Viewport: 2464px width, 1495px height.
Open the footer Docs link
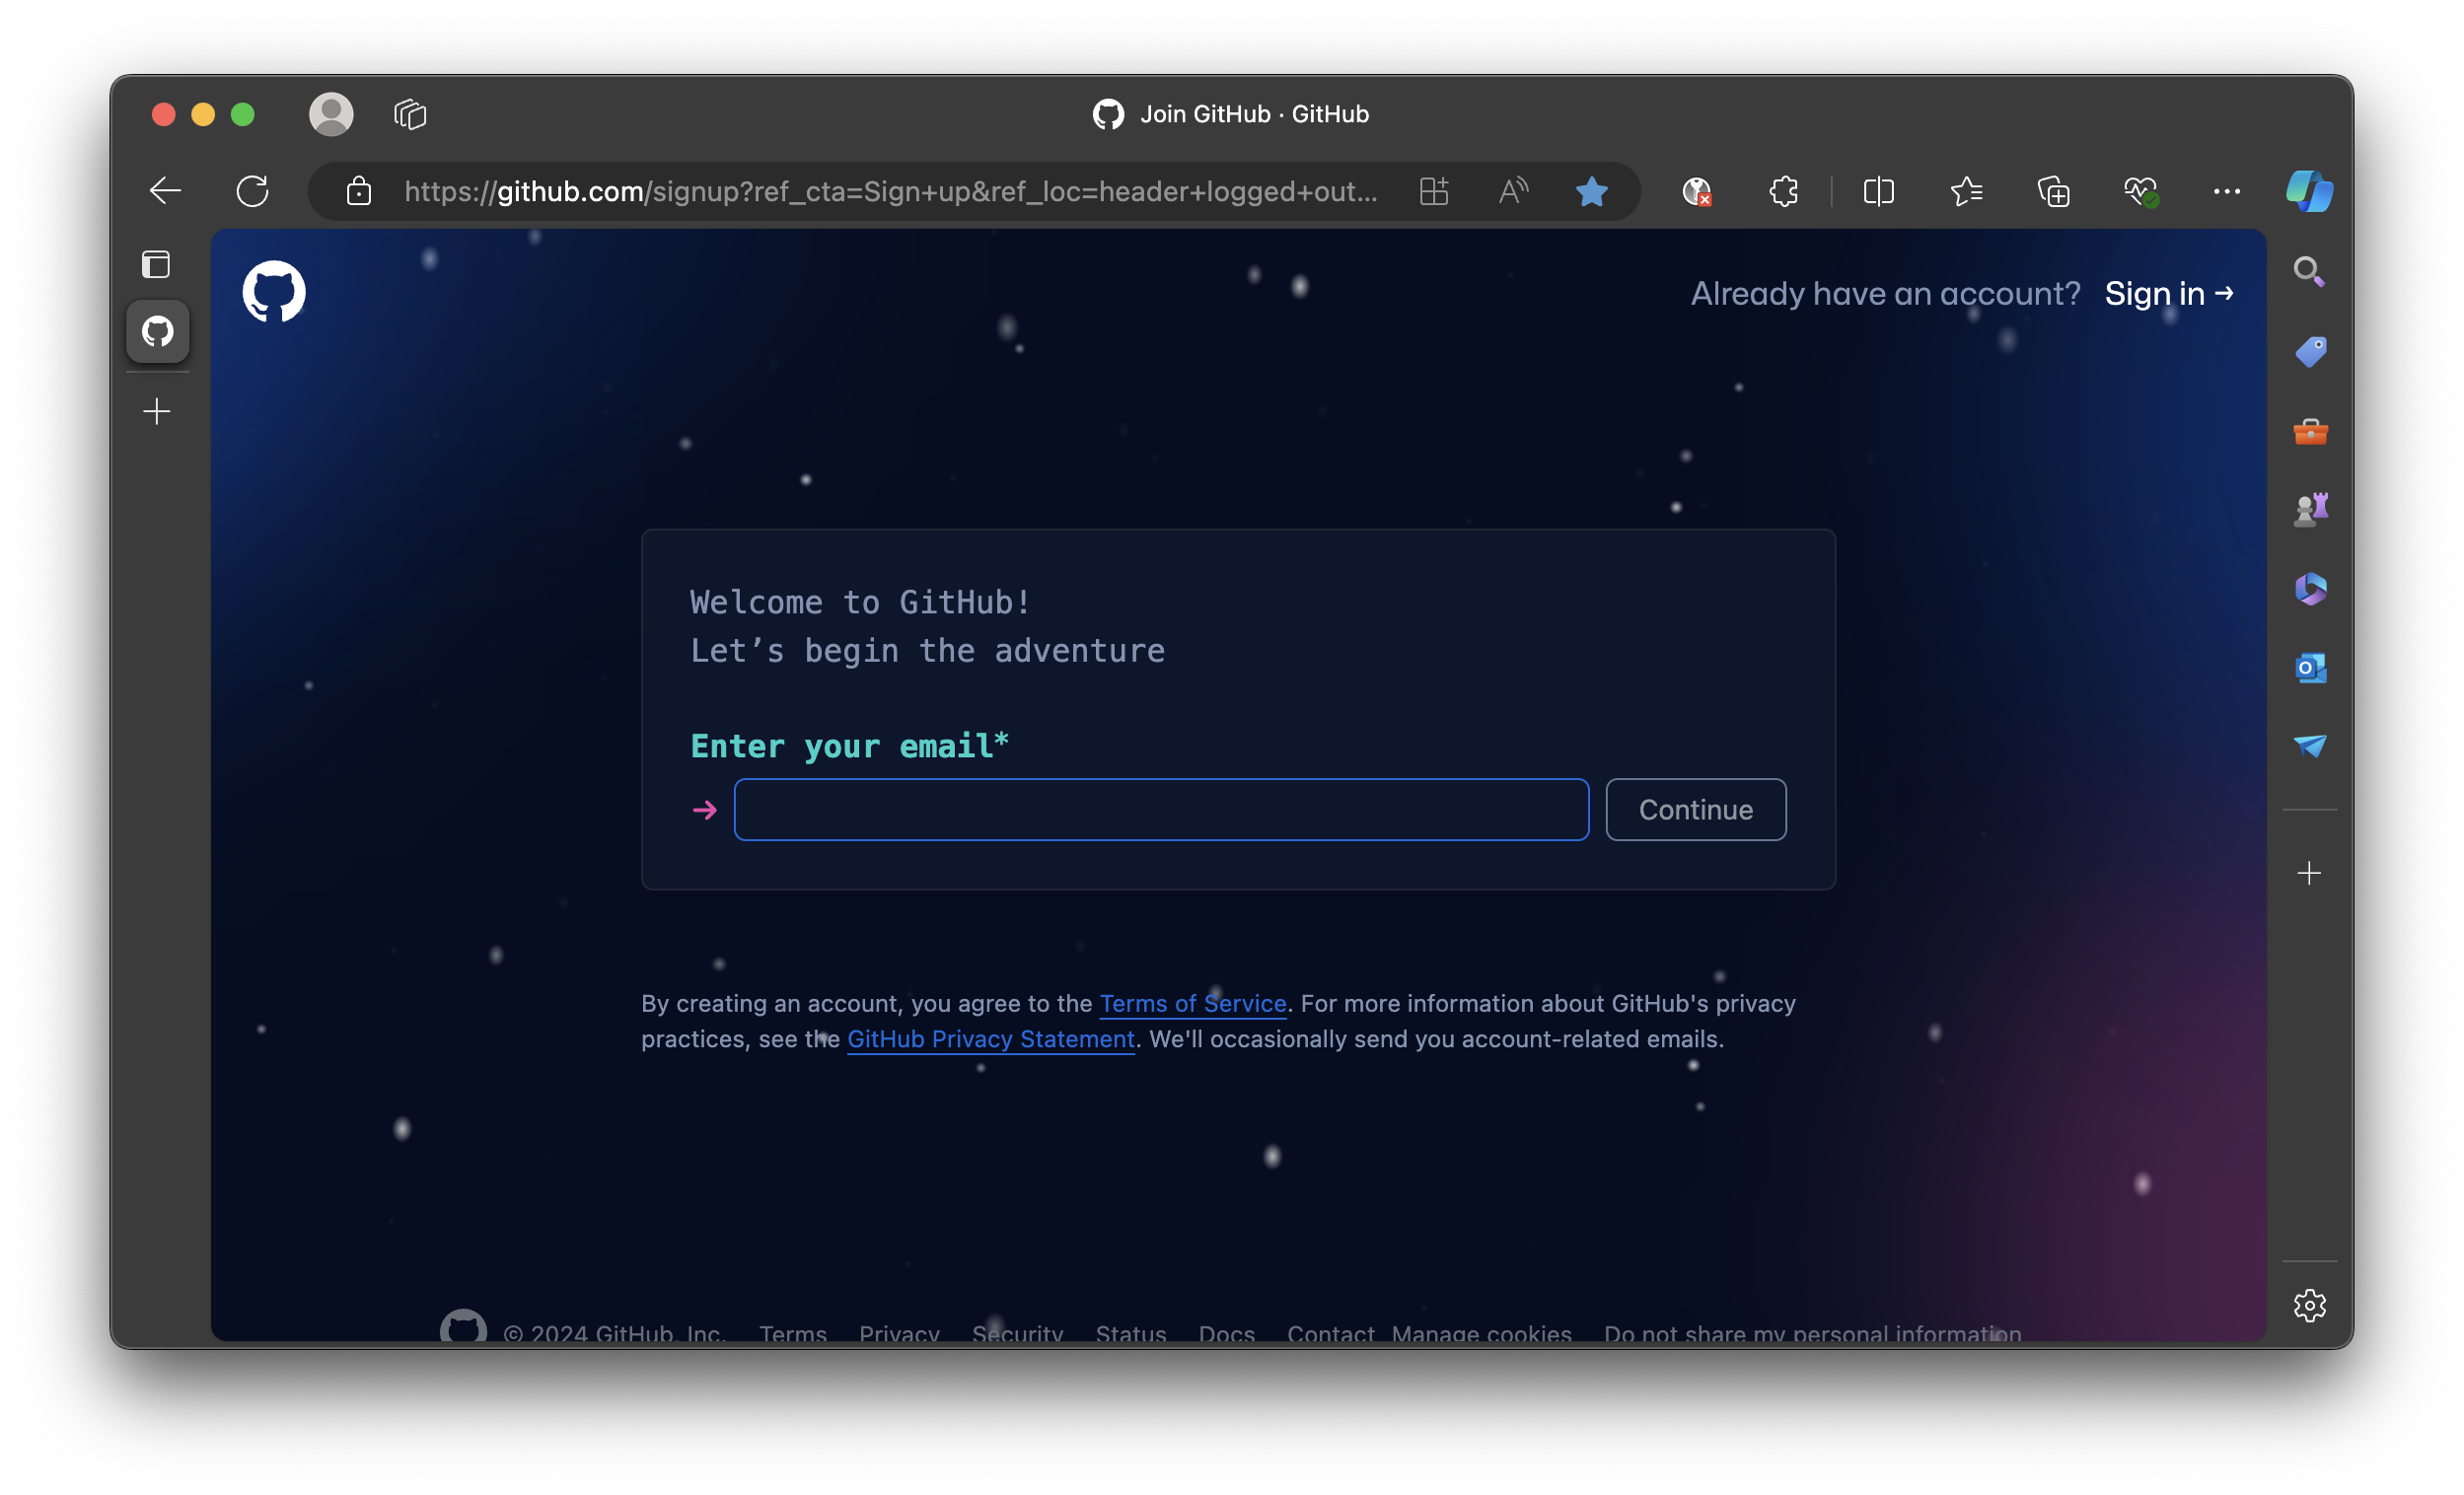(x=1226, y=1333)
